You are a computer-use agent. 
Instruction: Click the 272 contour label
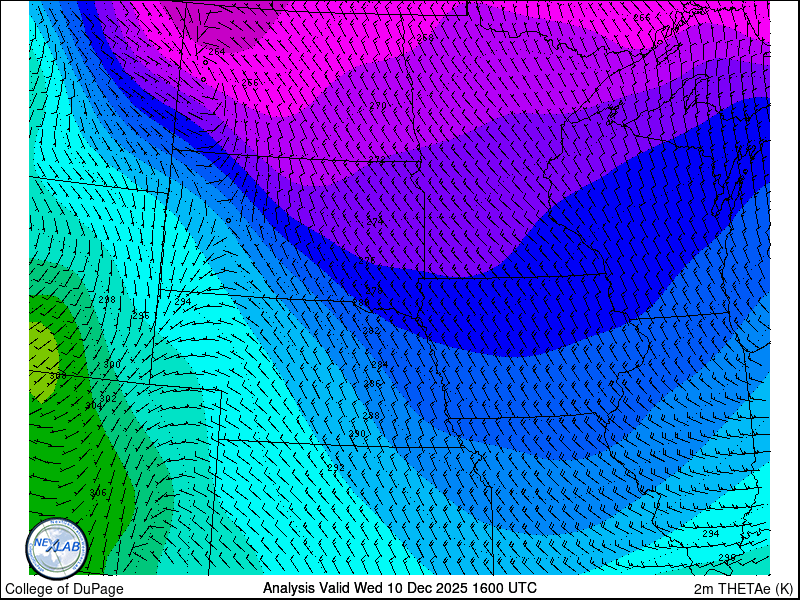(x=376, y=160)
